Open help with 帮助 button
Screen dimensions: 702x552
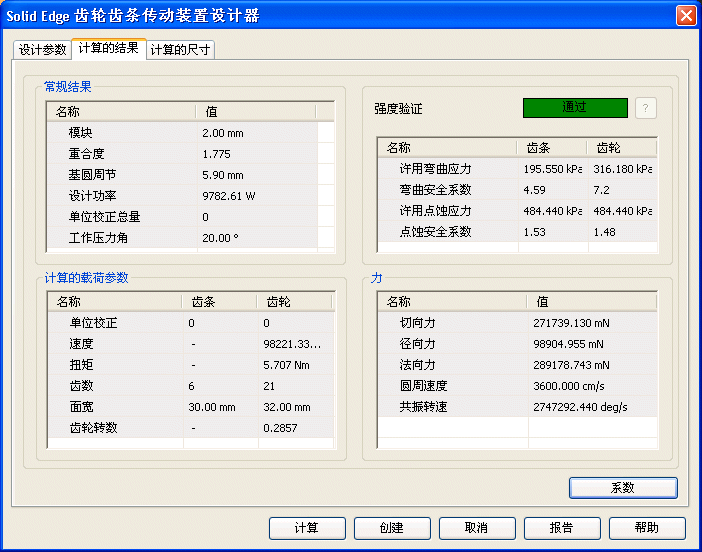tap(647, 528)
